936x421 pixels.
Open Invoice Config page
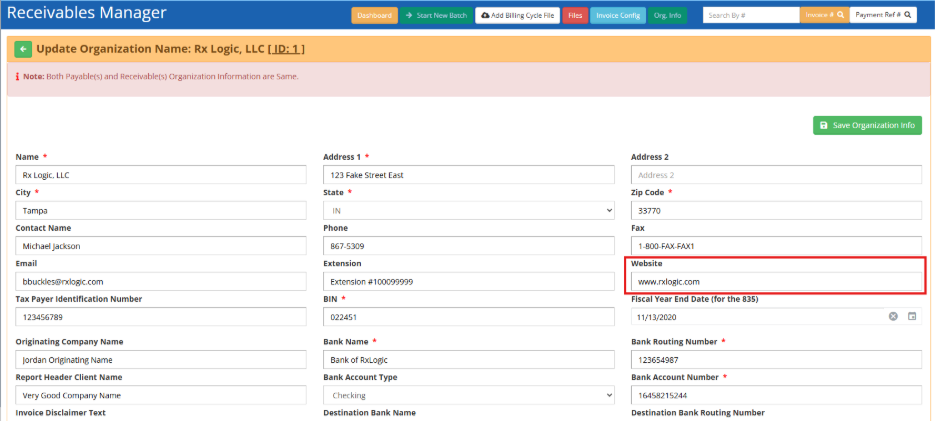[x=618, y=15]
